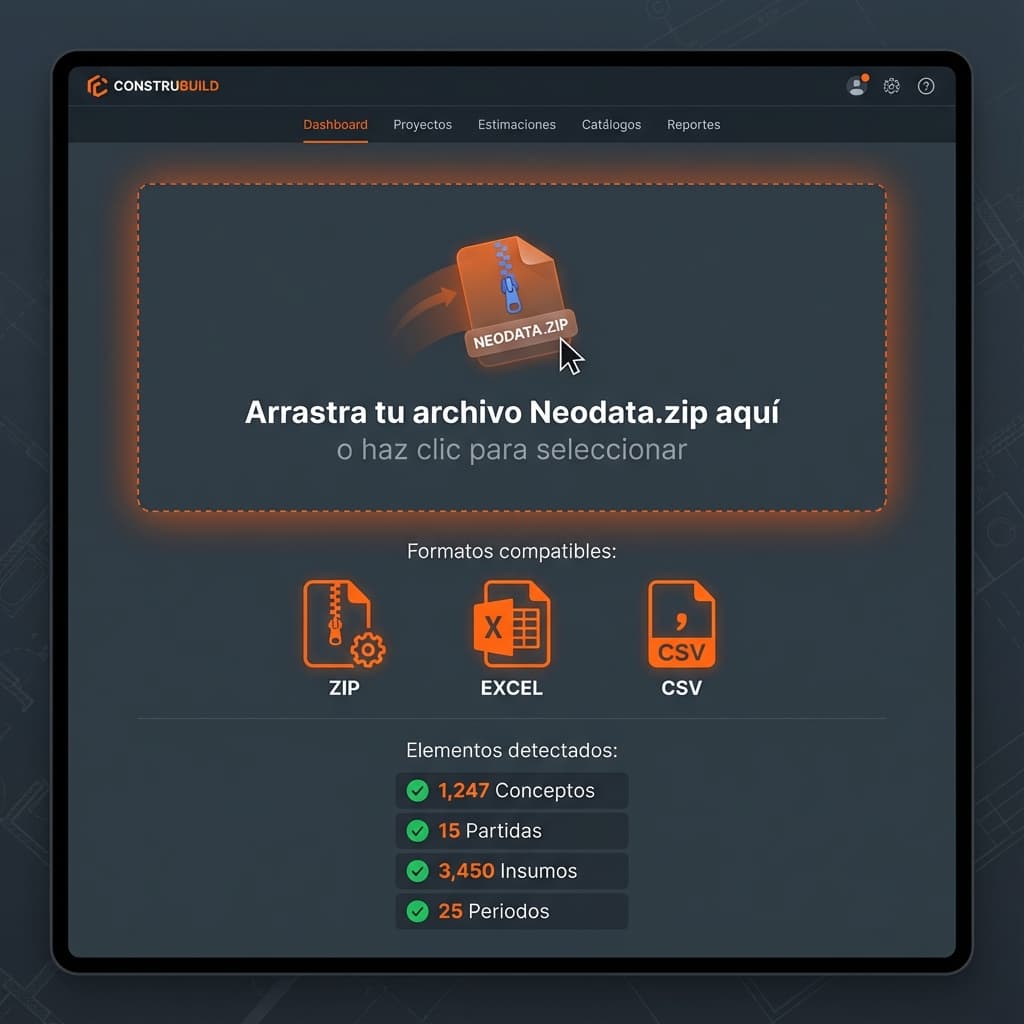Screen dimensions: 1024x1024
Task: Select the Dashboard tab
Action: point(335,124)
